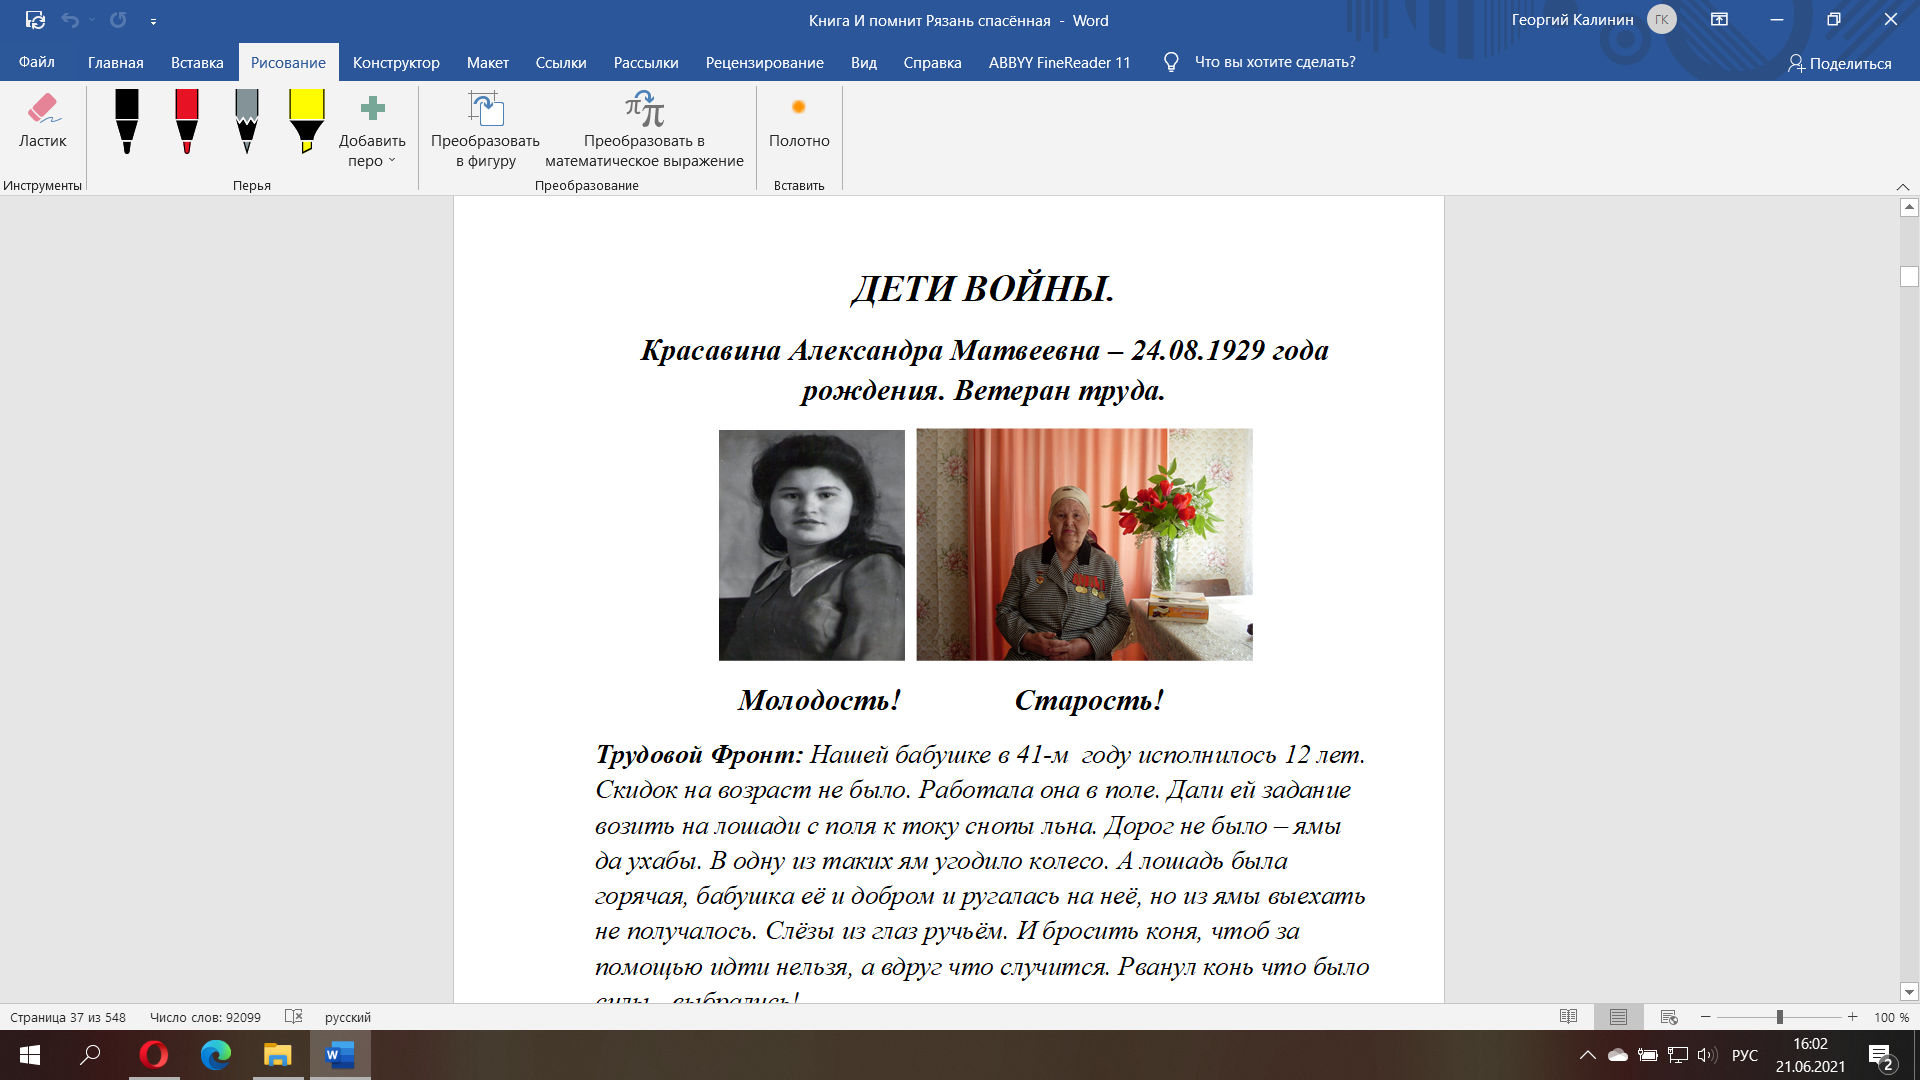Screen dimensions: 1920x1080
Task: Select the black pen
Action: coord(127,121)
